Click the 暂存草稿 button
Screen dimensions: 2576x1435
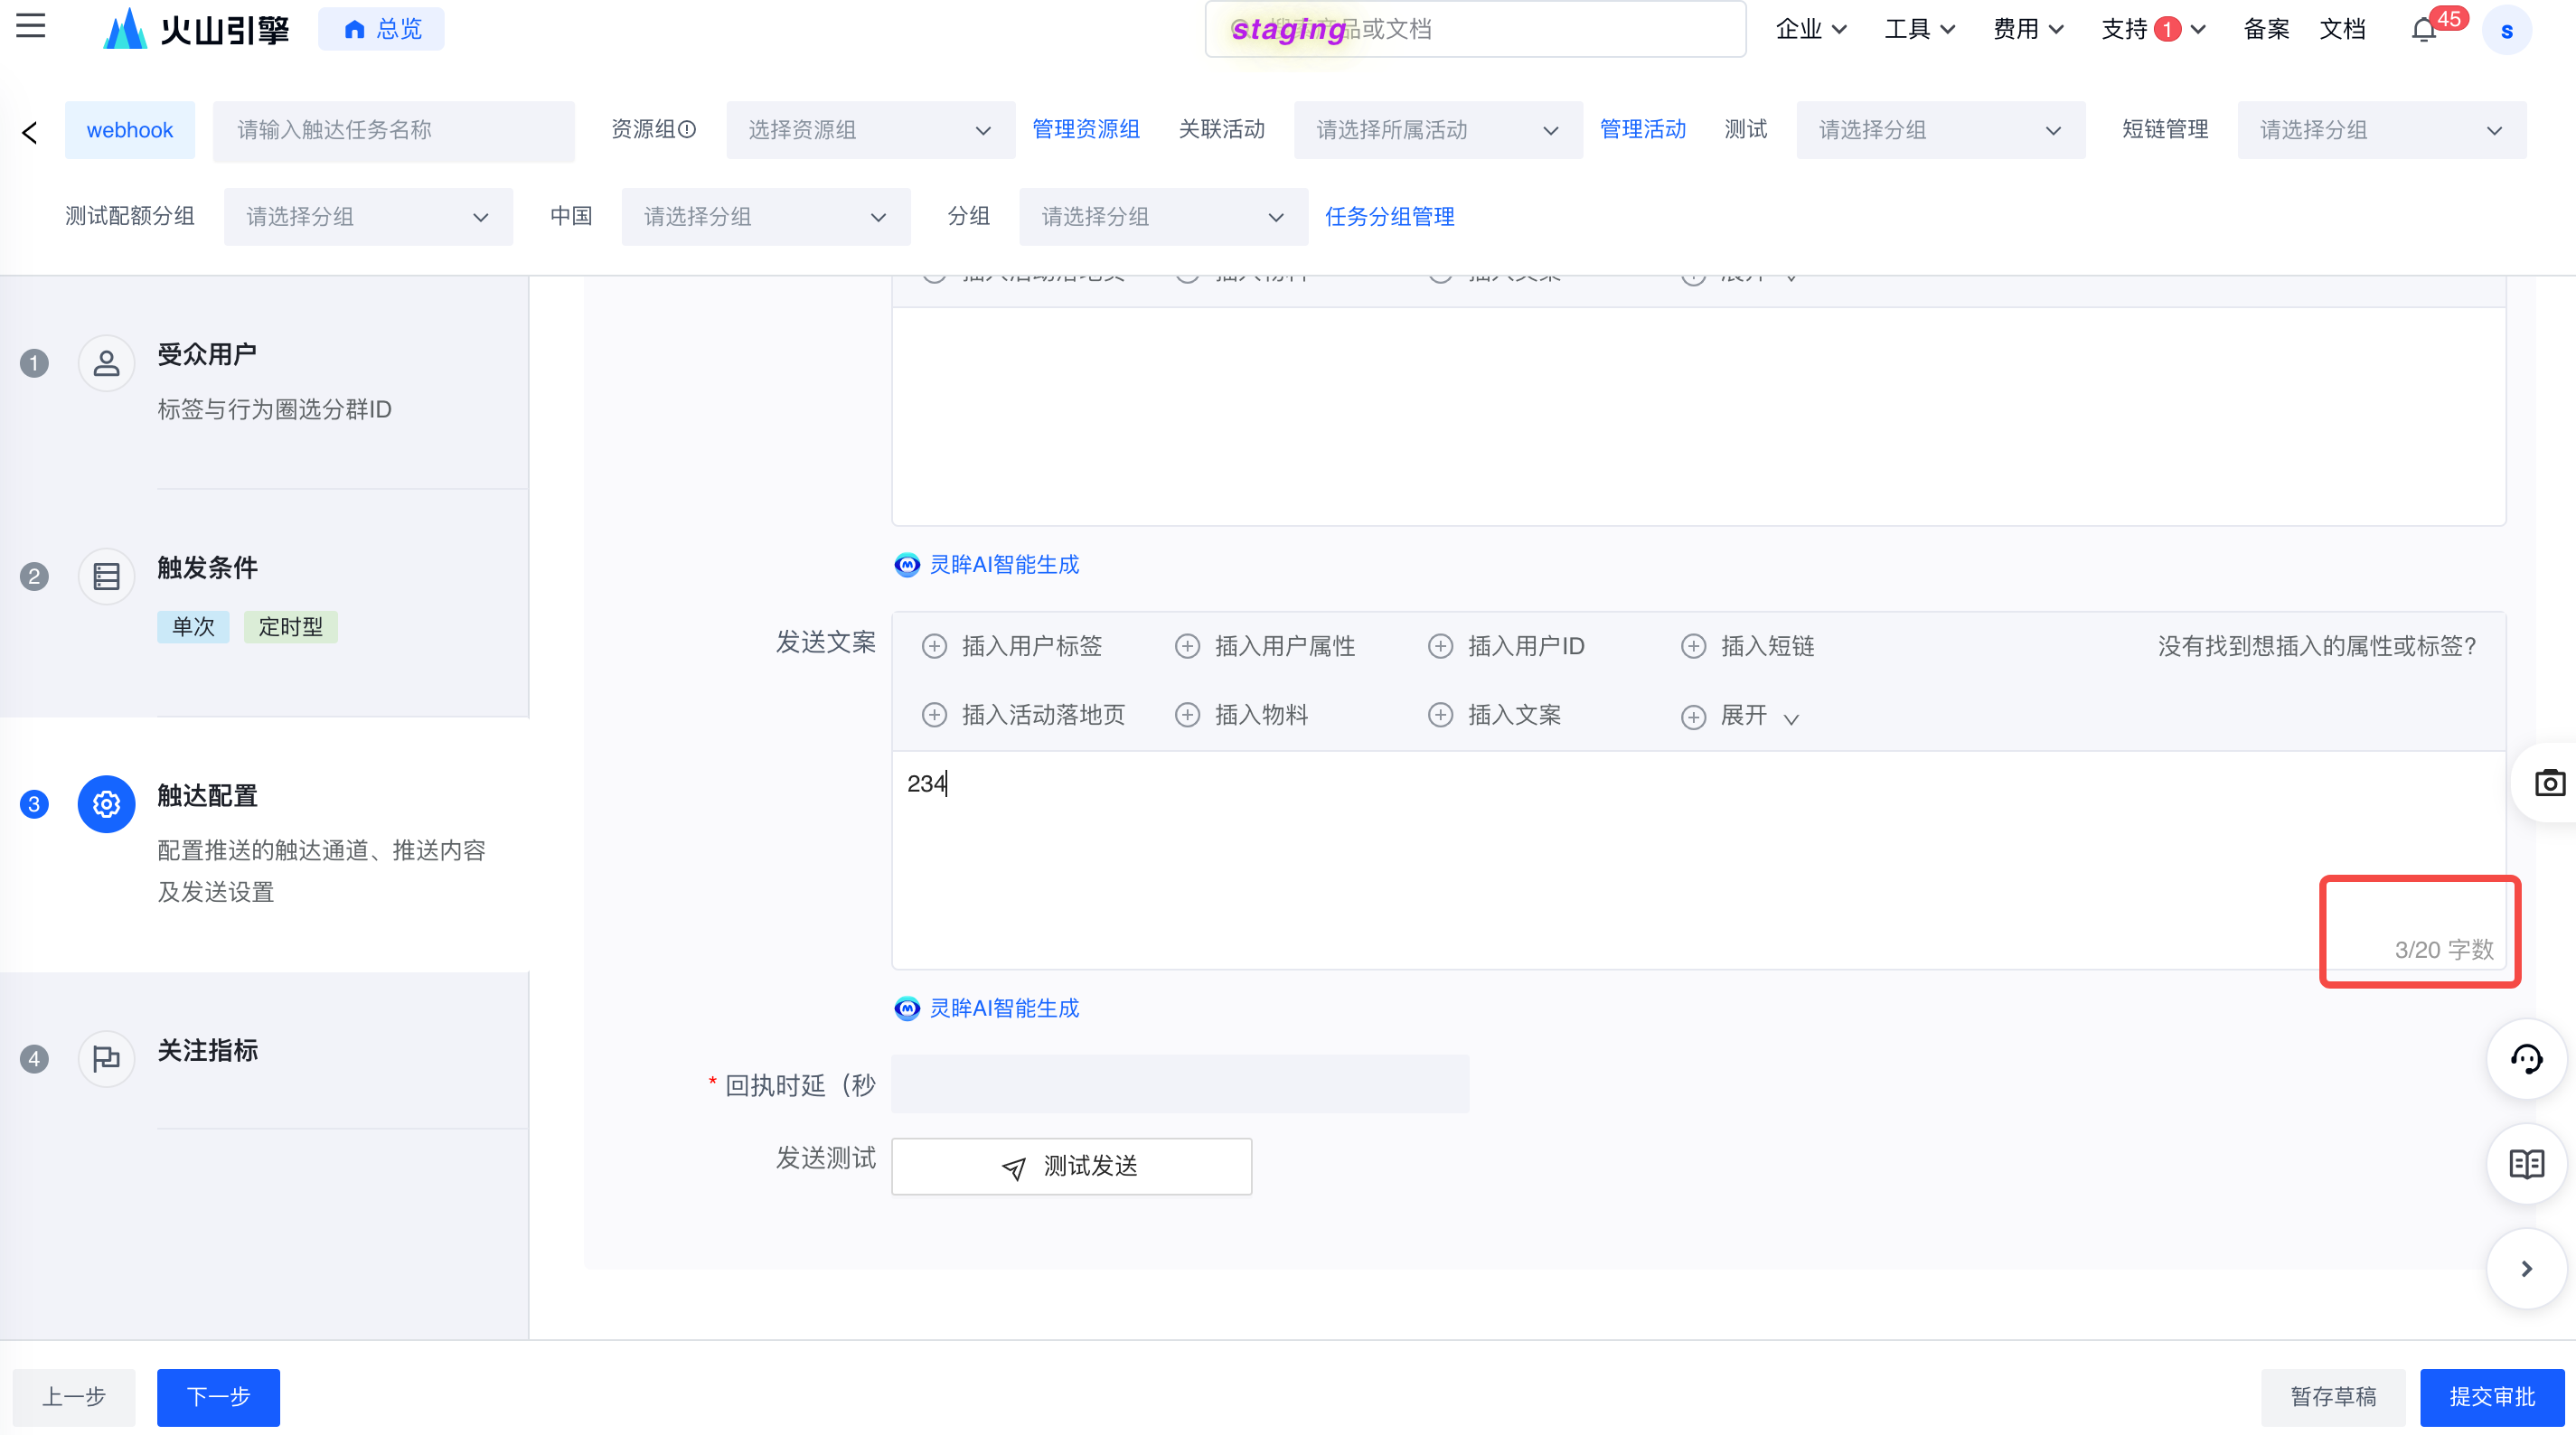point(2333,1398)
